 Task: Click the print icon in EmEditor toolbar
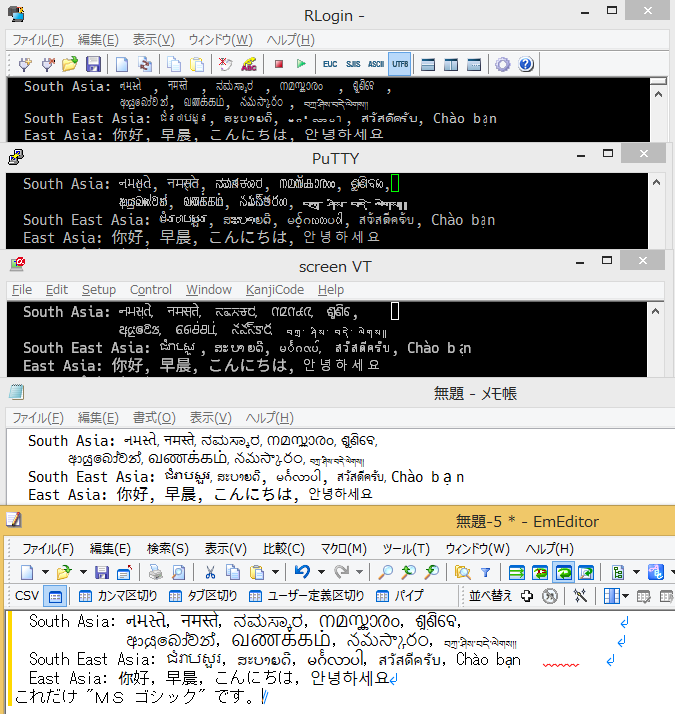(155, 572)
